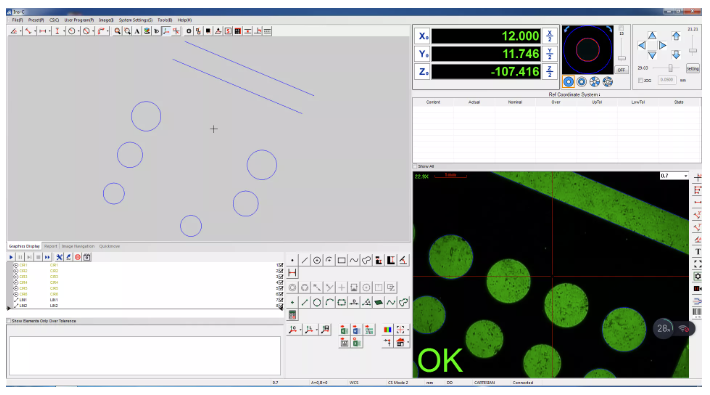The height and width of the screenshot is (395, 710).
Task: Click the red H distance icon
Action: click(x=293, y=273)
